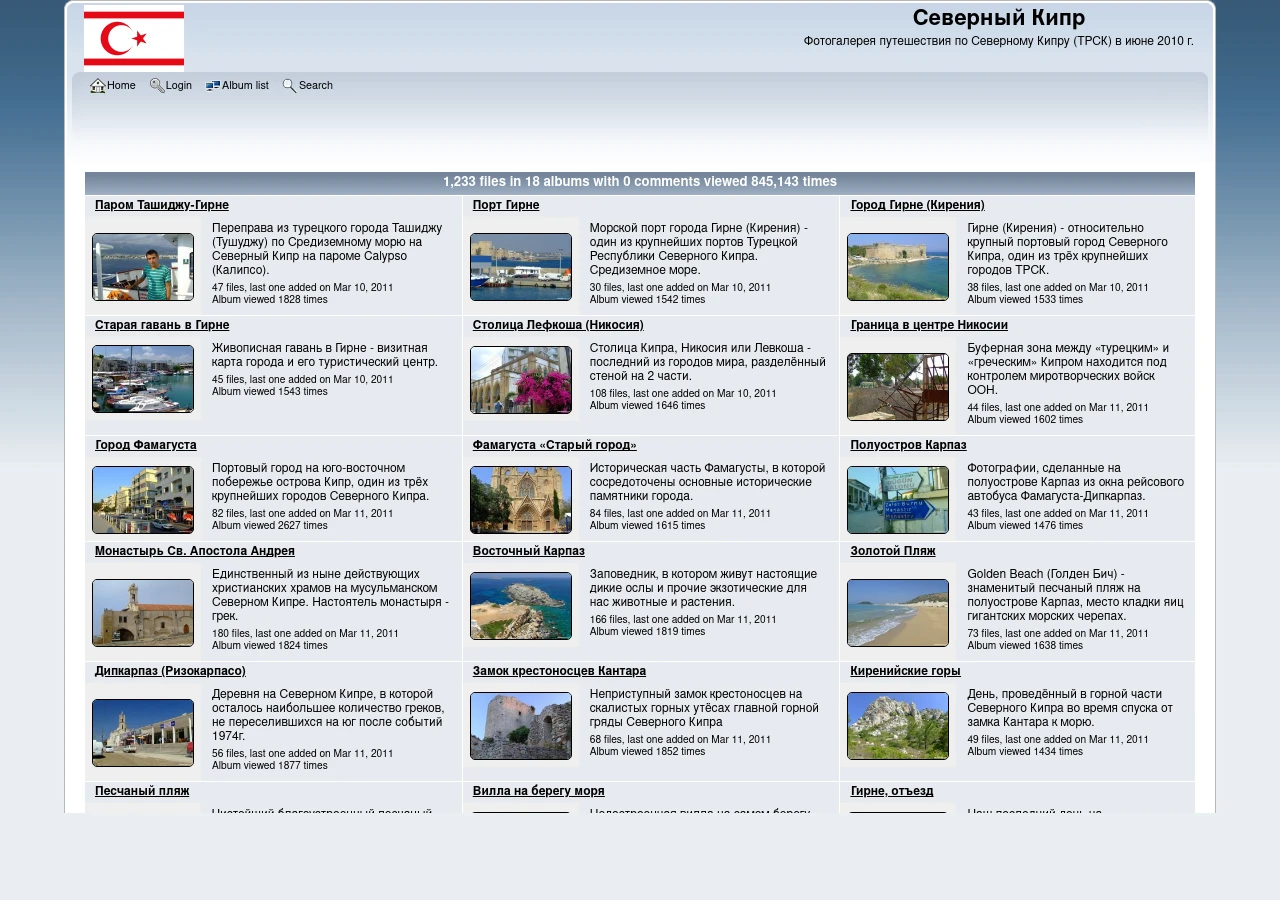1280x900 pixels.
Task: Click the Album list icon
Action: point(213,86)
